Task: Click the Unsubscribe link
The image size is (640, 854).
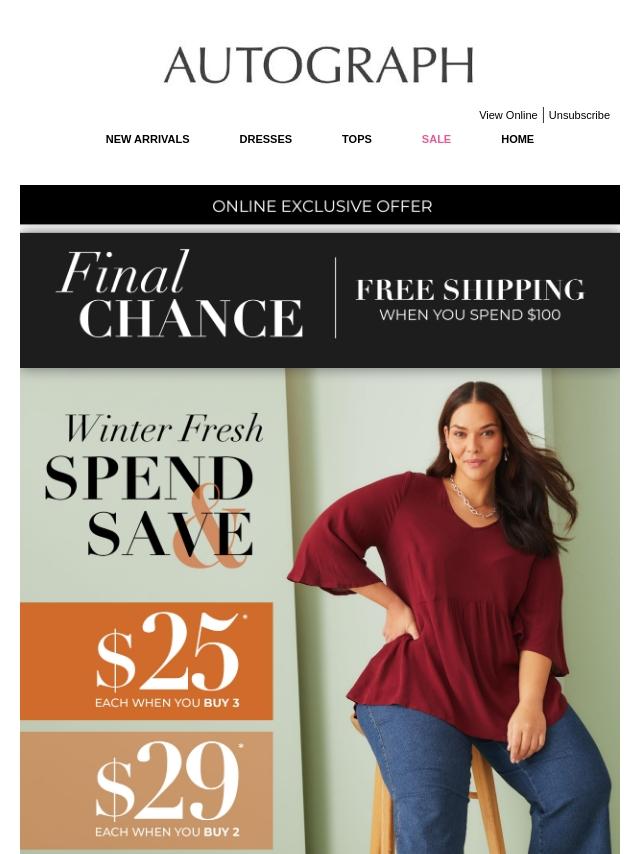Action: [x=578, y=115]
